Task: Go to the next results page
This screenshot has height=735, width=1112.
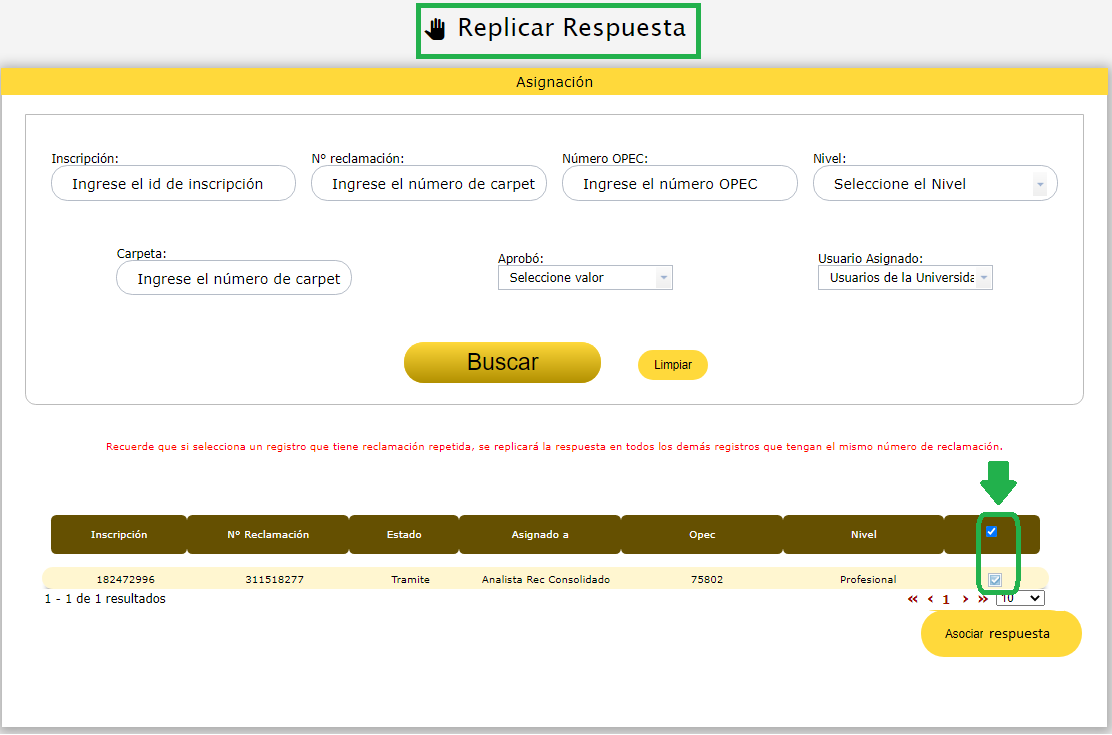Action: tap(965, 599)
